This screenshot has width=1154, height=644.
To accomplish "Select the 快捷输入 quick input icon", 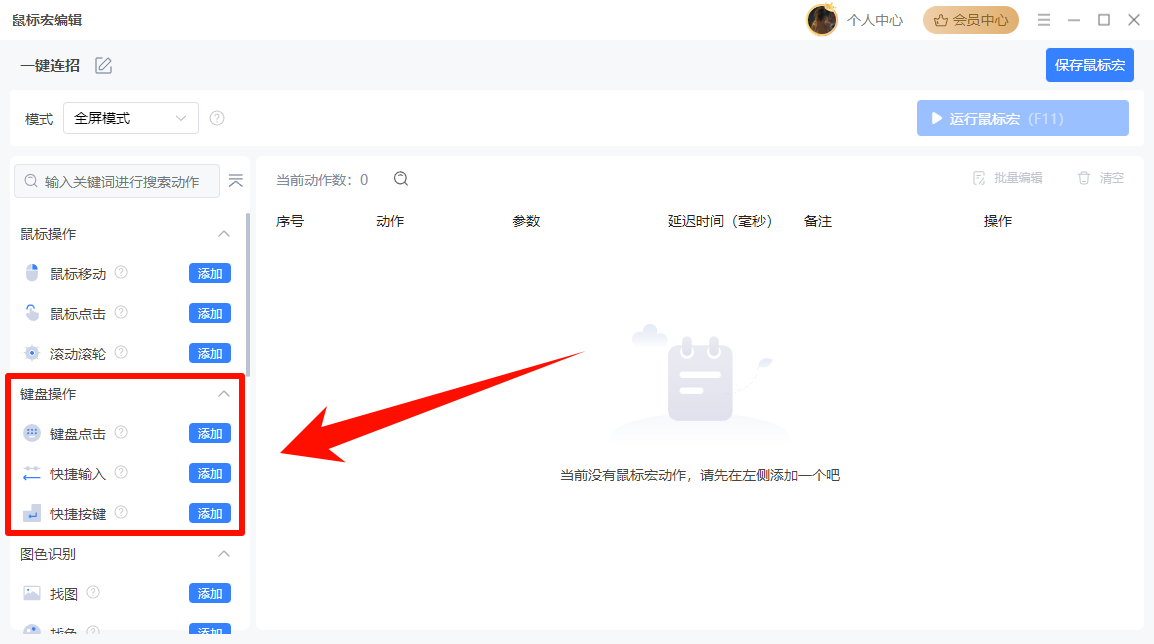I will (x=32, y=472).
